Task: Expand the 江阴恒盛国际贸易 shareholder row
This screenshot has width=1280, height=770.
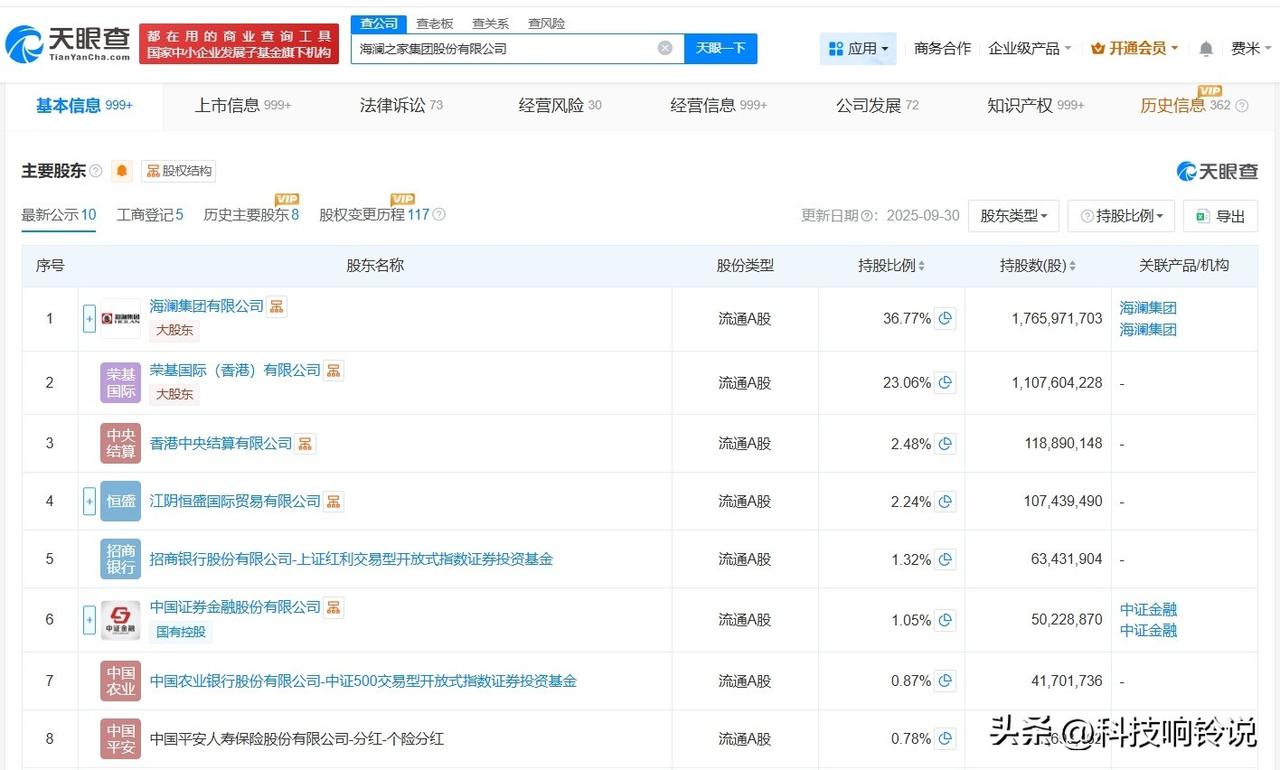Action: coord(89,501)
